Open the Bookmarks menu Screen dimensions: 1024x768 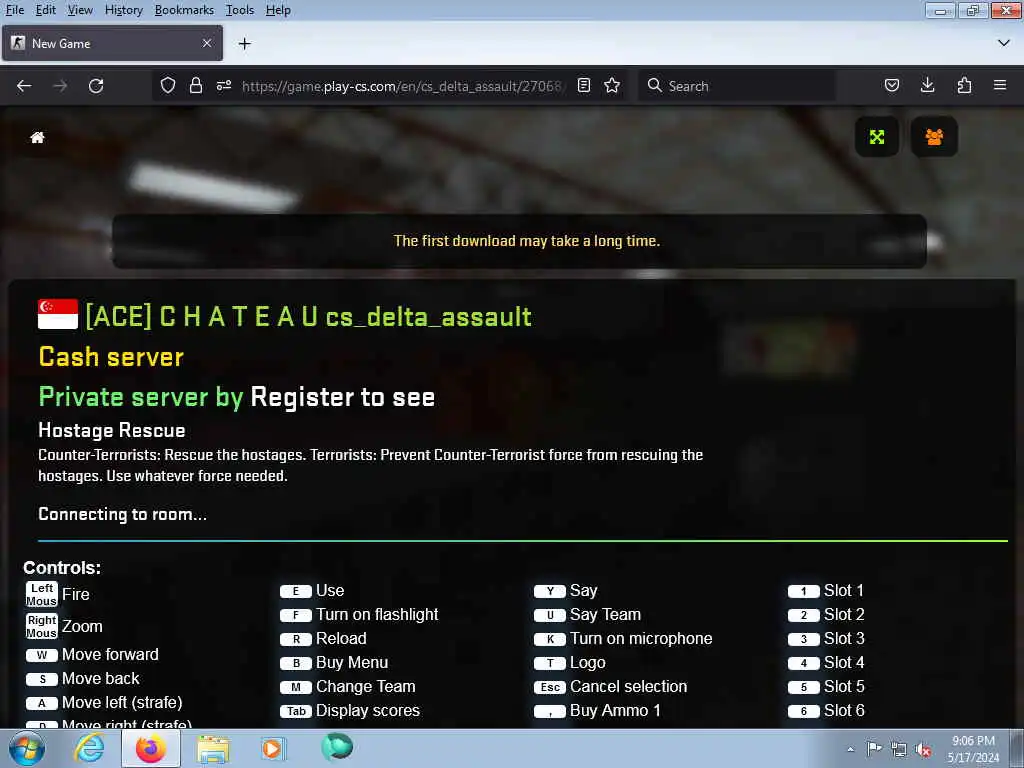point(184,10)
